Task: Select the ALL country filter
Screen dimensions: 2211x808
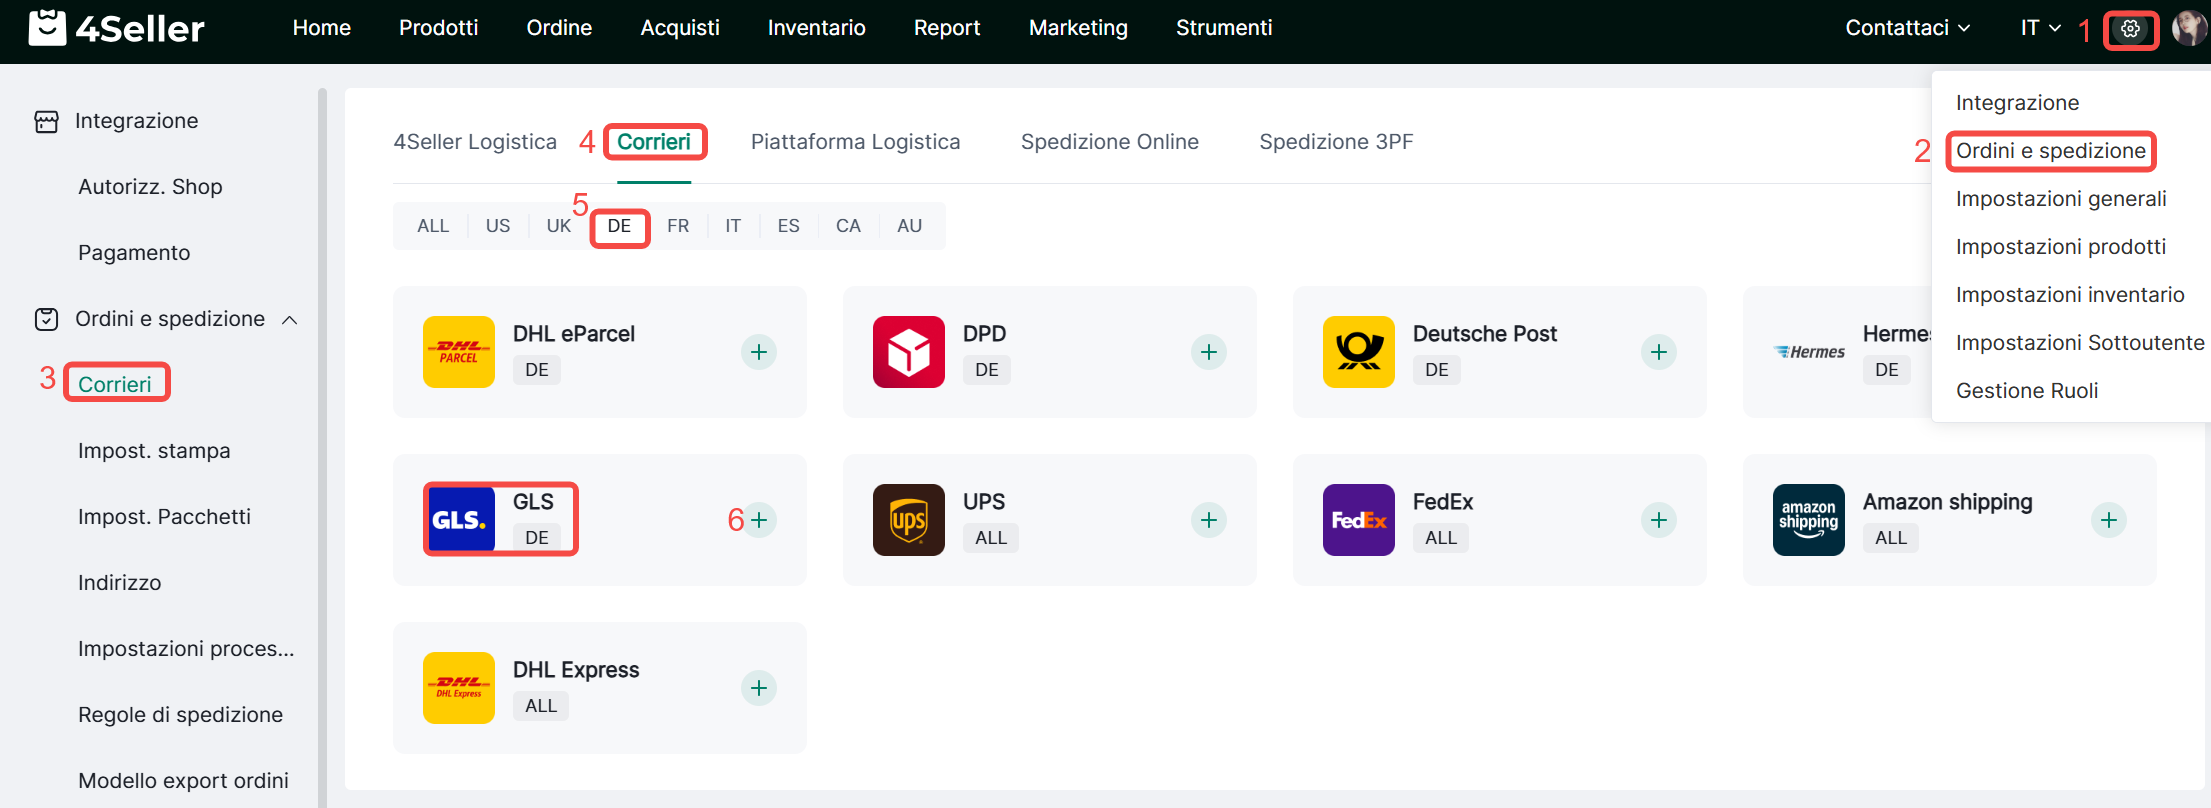Action: pyautogui.click(x=433, y=226)
